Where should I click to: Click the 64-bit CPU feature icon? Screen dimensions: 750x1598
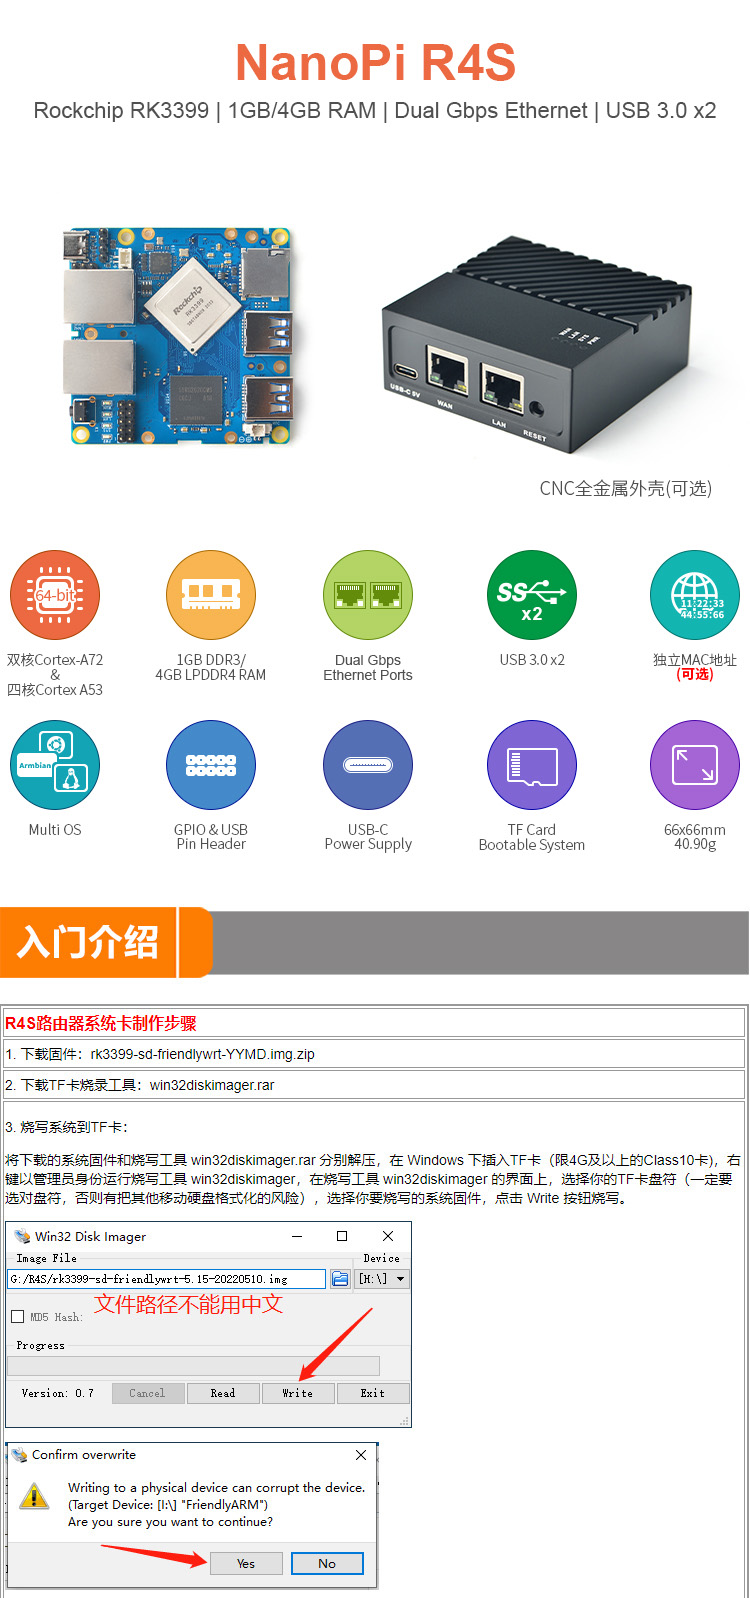[55, 595]
